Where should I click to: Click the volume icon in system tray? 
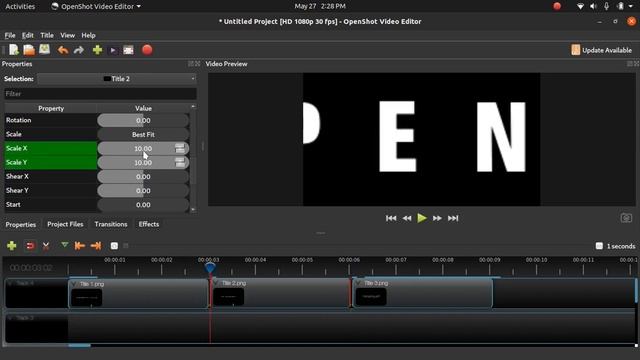pos(593,6)
